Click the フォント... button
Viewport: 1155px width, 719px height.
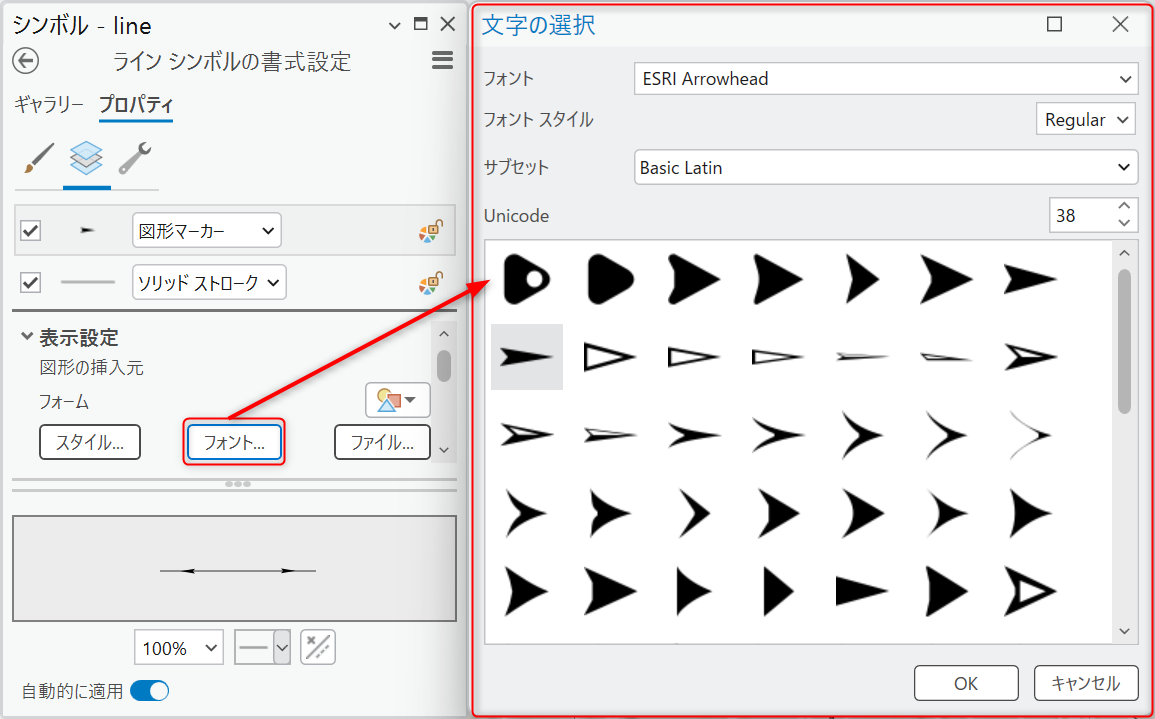(234, 442)
